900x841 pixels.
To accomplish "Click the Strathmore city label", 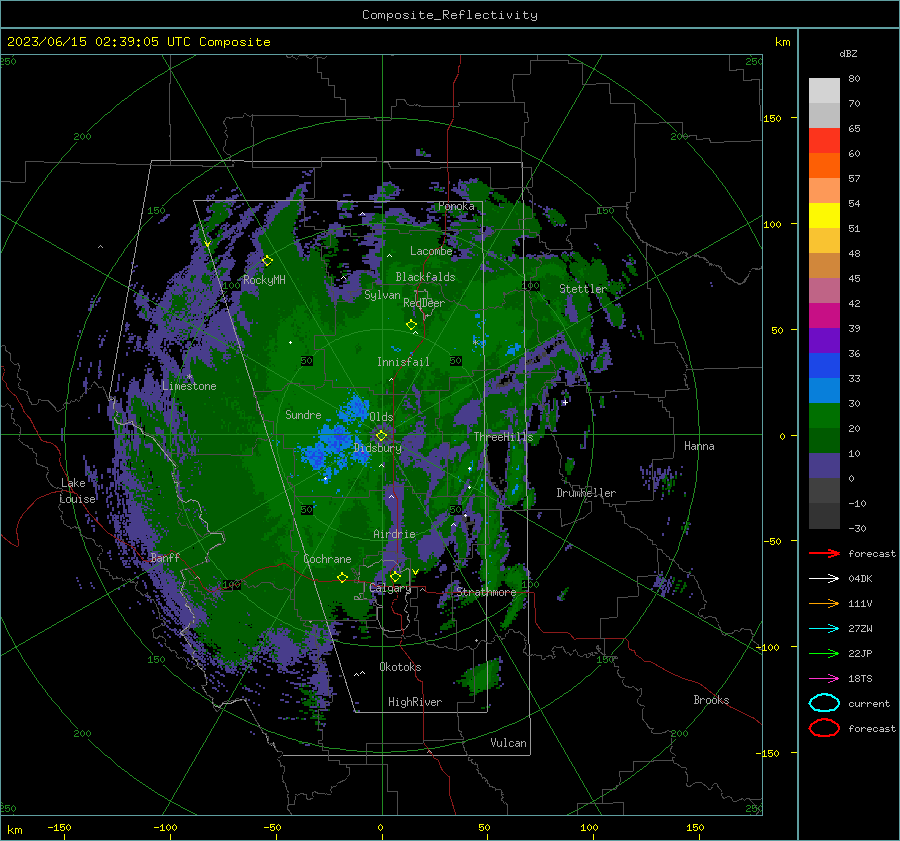I will 486,592.
